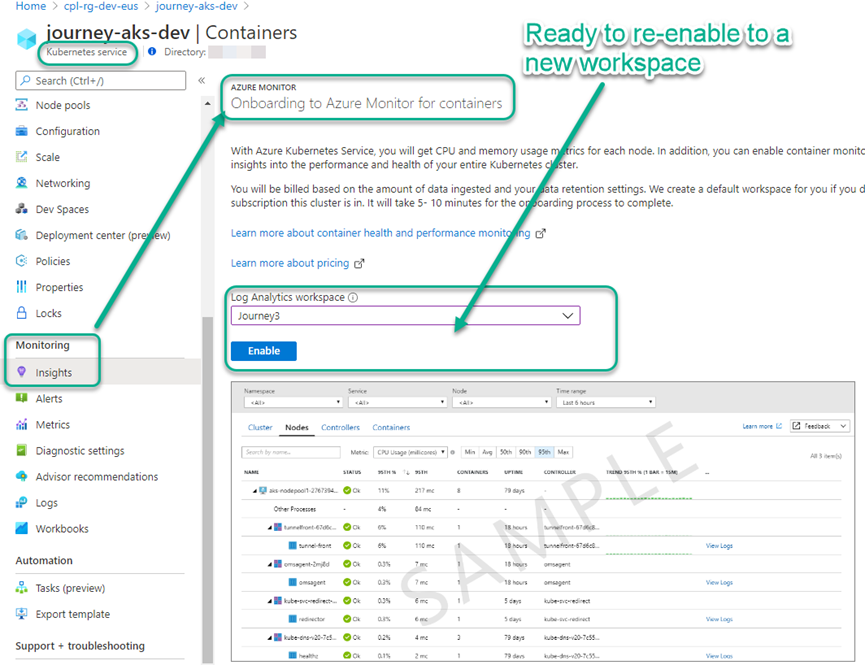Click the Metrics chart icon
The width and height of the screenshot is (865, 665).
22,425
